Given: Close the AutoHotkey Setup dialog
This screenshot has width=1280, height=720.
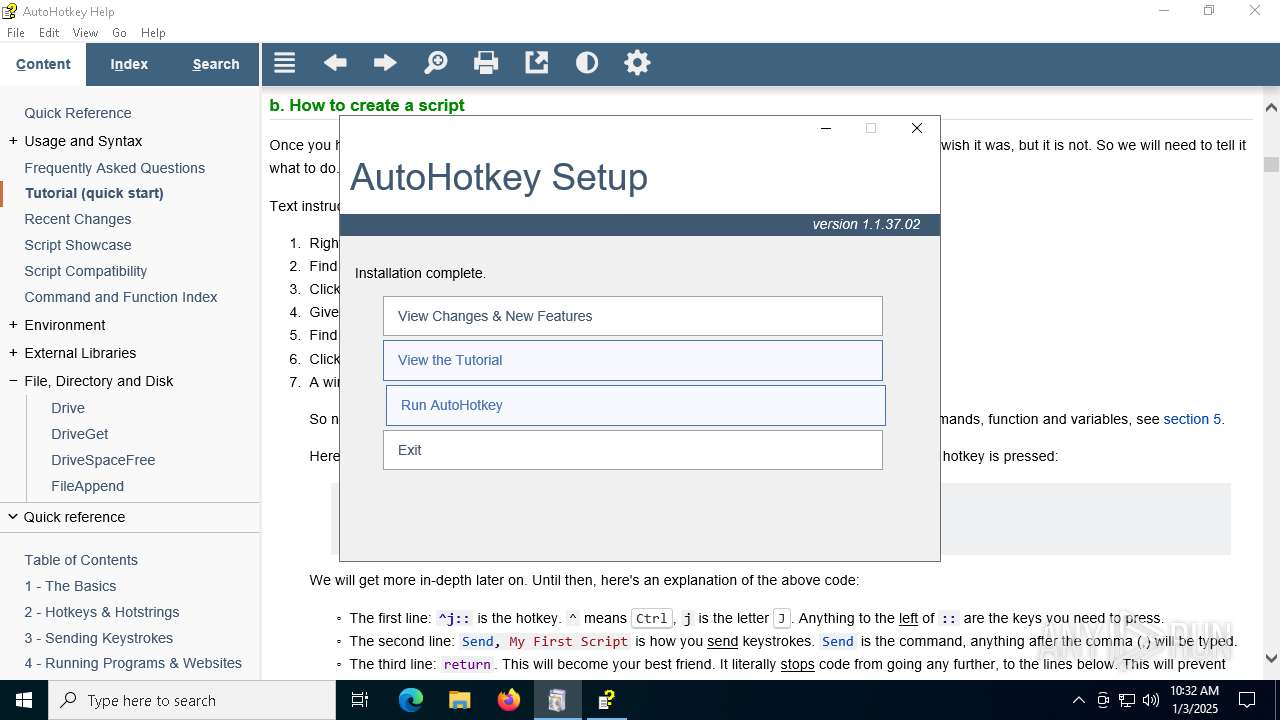Looking at the screenshot, I should (917, 128).
